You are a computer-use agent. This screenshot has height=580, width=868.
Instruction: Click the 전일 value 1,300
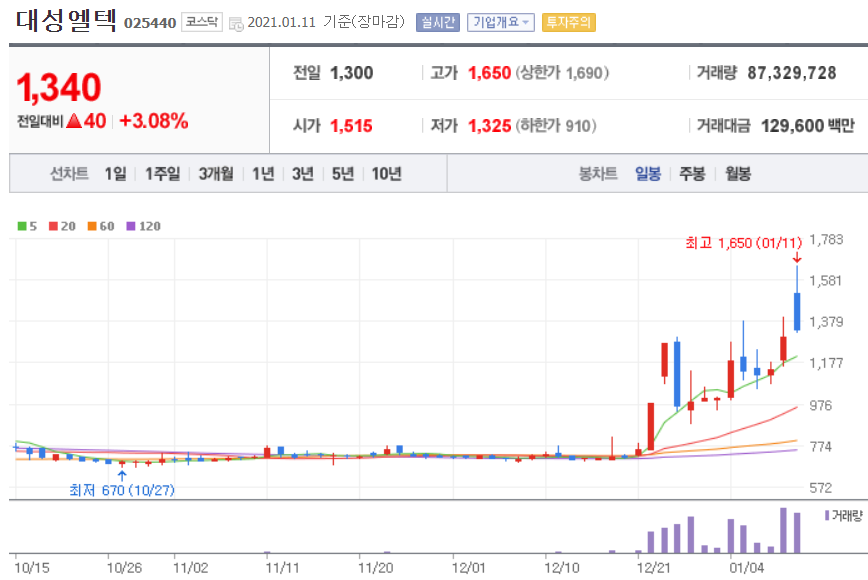click(x=352, y=72)
